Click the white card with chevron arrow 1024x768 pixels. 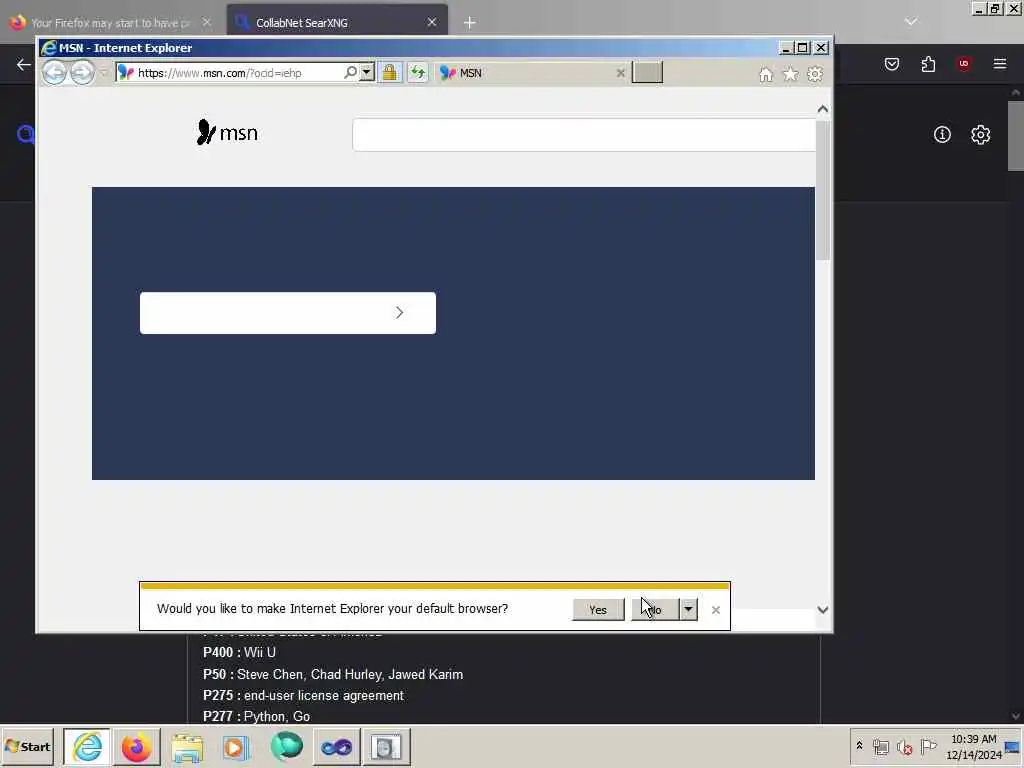pos(287,313)
